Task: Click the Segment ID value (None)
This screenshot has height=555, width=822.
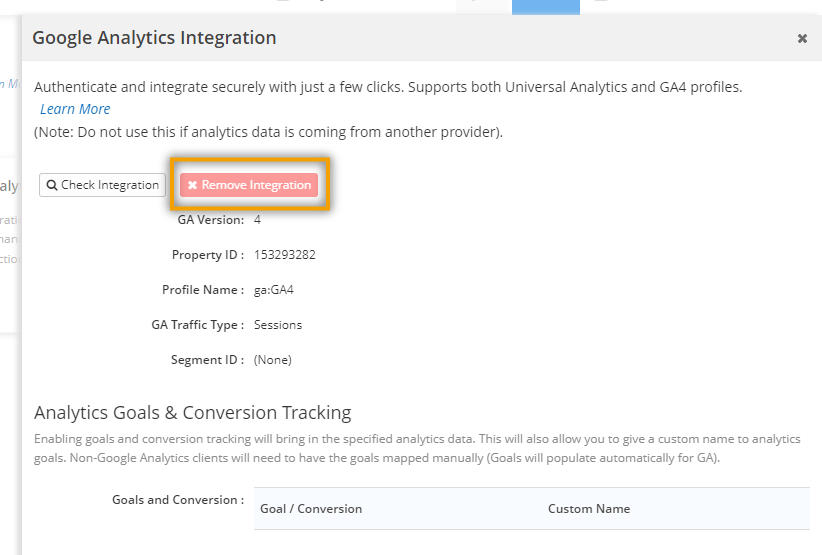Action: point(273,360)
